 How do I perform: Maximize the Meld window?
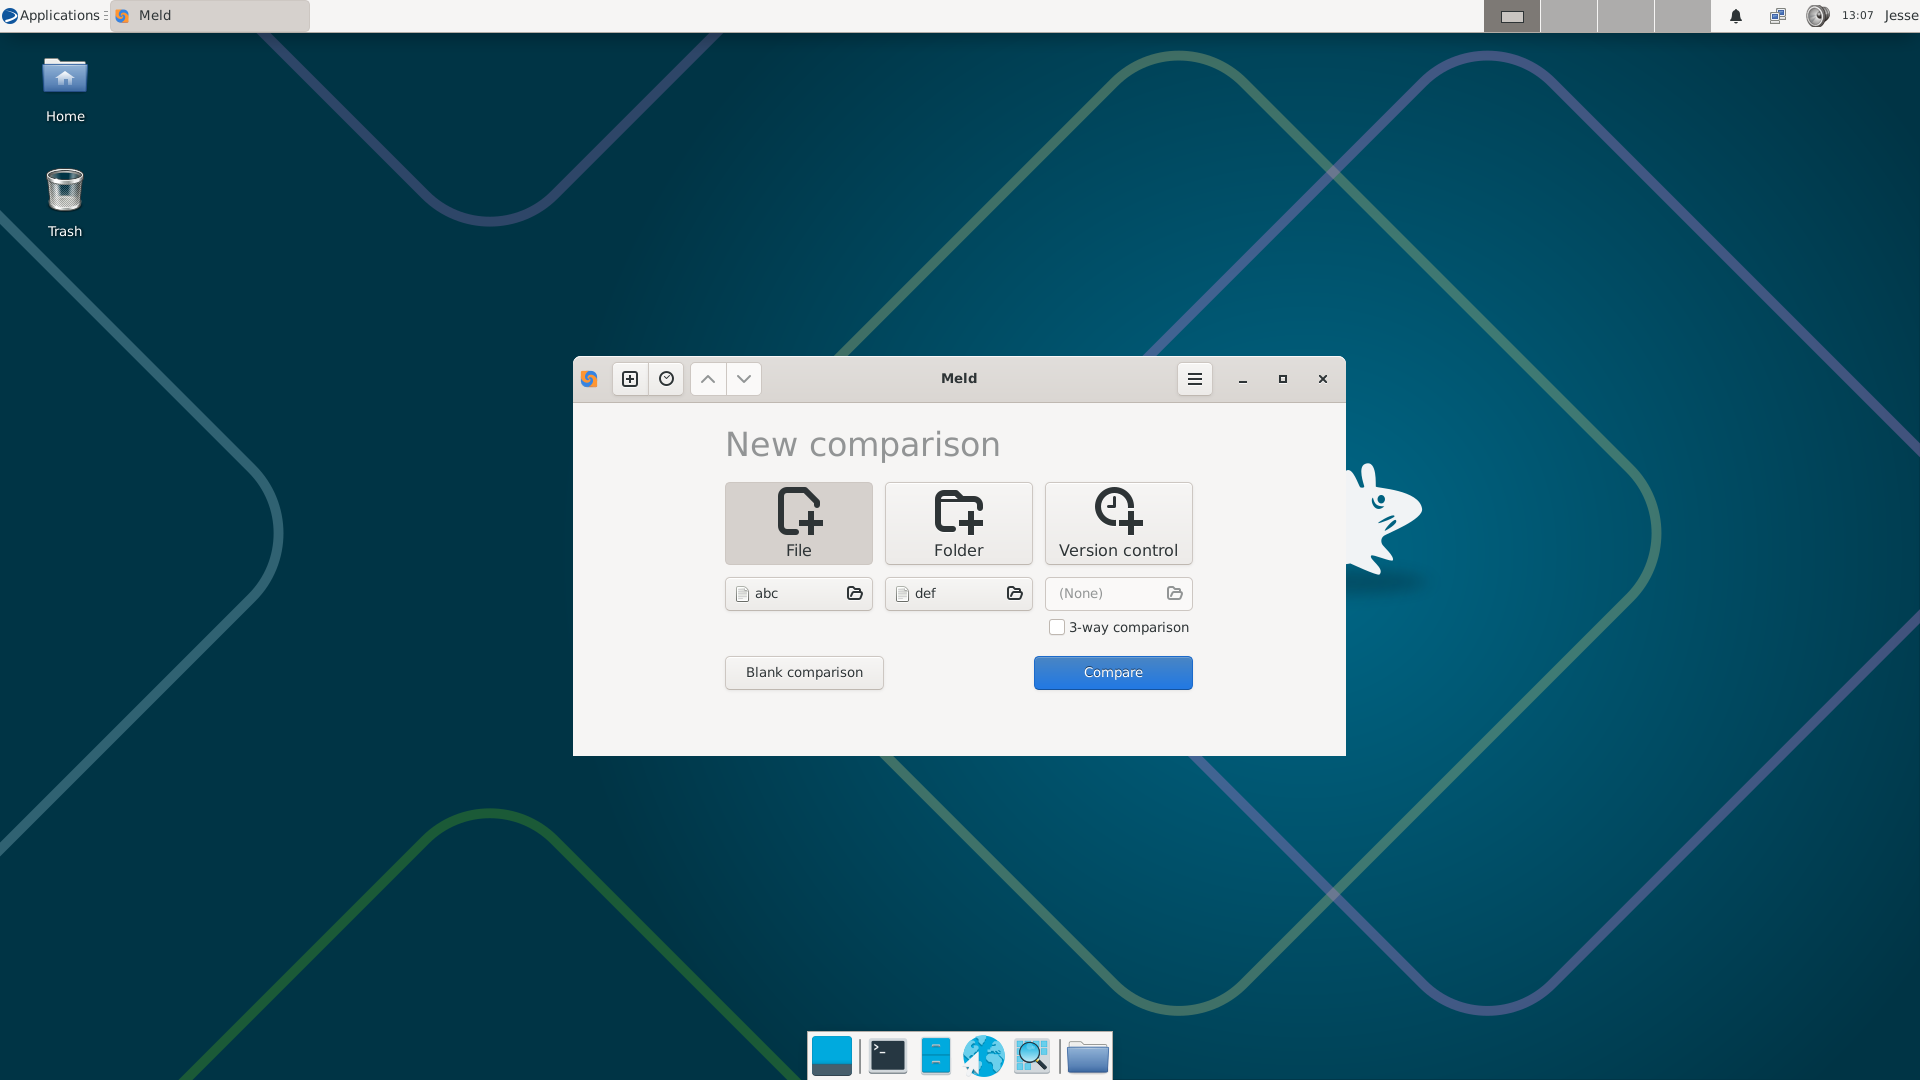(1283, 379)
